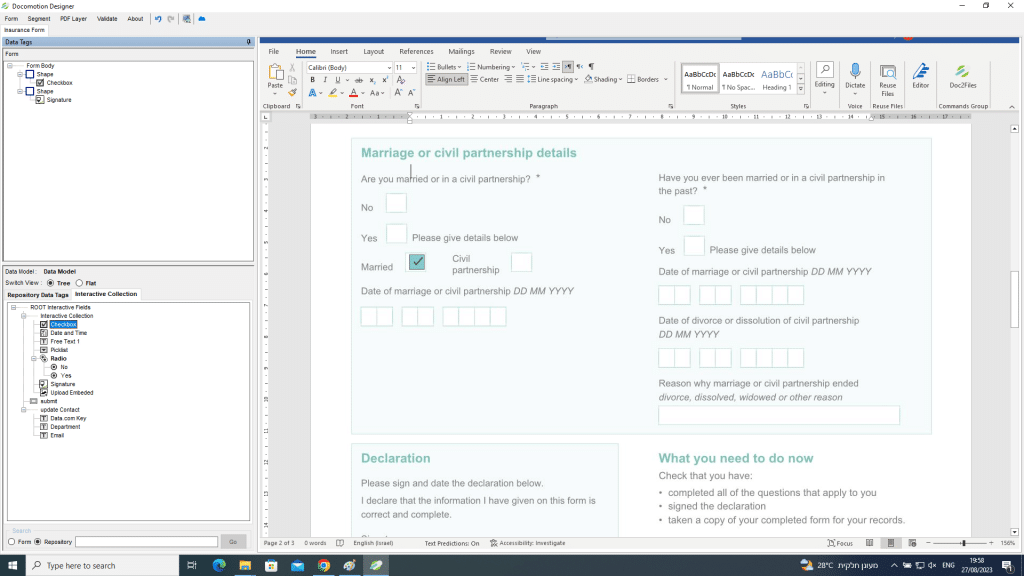Viewport: 1024px width, 576px height.
Task: Click the Align Left paragraph button
Action: coord(448,79)
